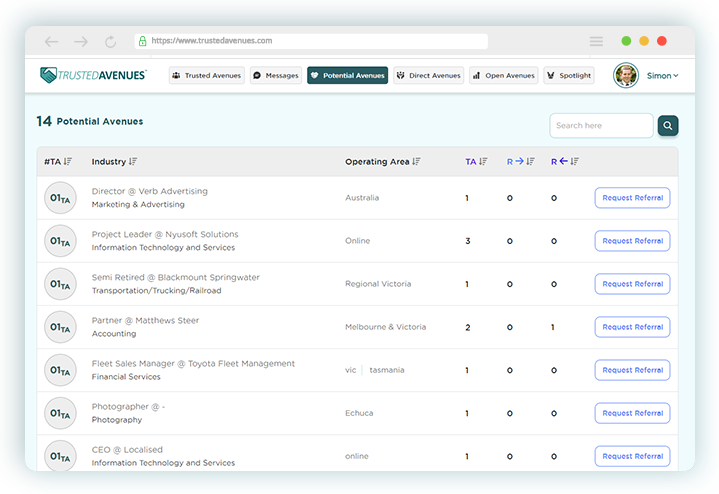Image resolution: width=719 pixels, height=494 pixels.
Task: Select the Potential Avenues tab
Action: tap(348, 75)
